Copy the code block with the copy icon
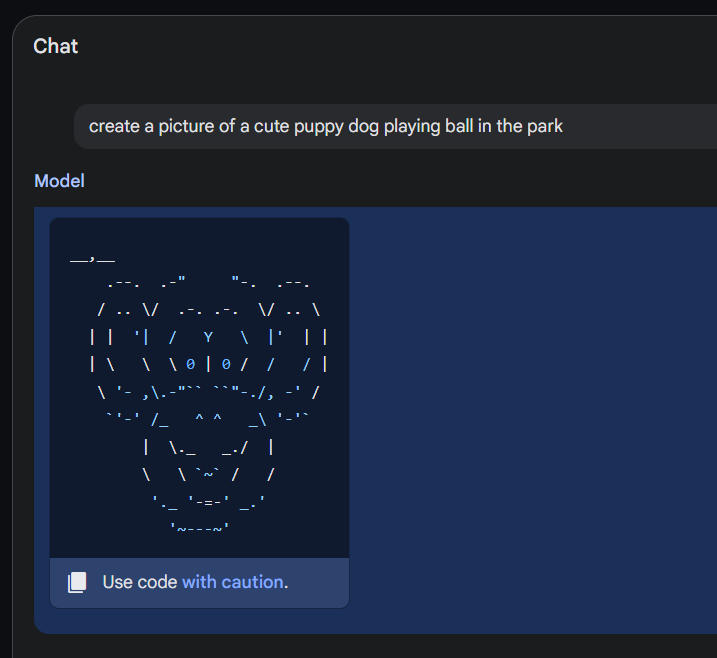 pos(77,583)
